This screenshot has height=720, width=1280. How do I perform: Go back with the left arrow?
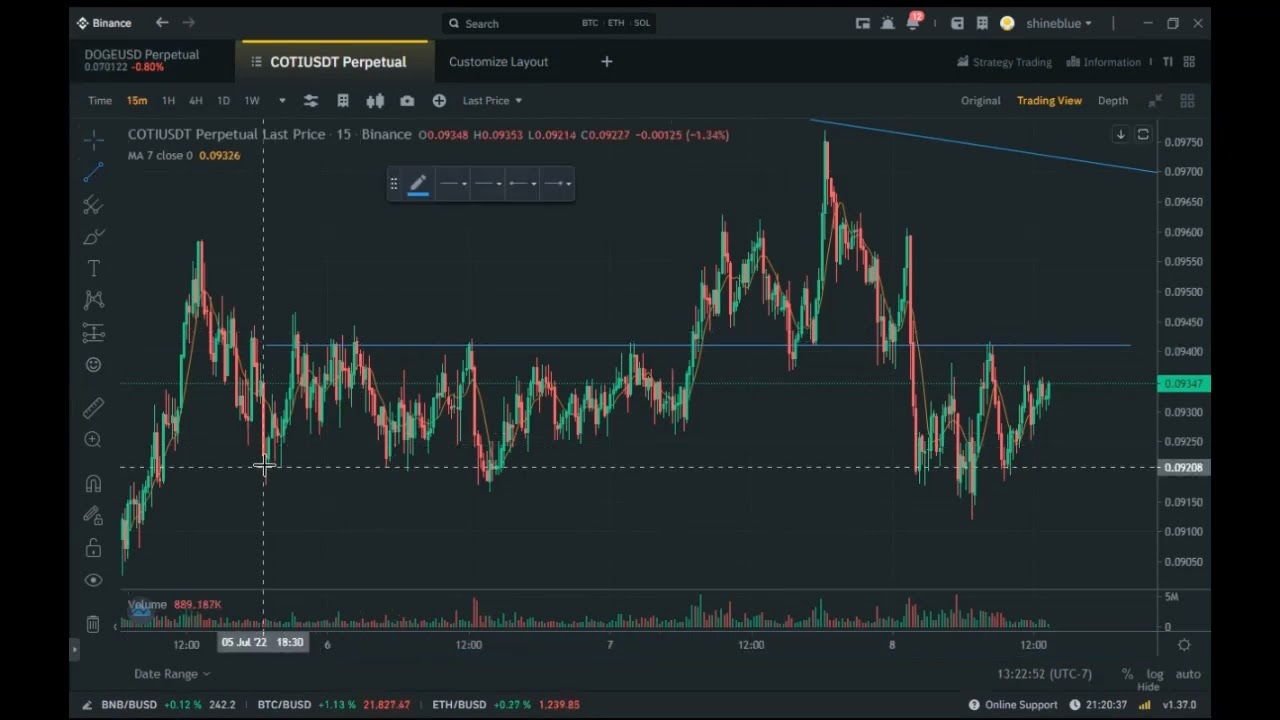[x=162, y=22]
